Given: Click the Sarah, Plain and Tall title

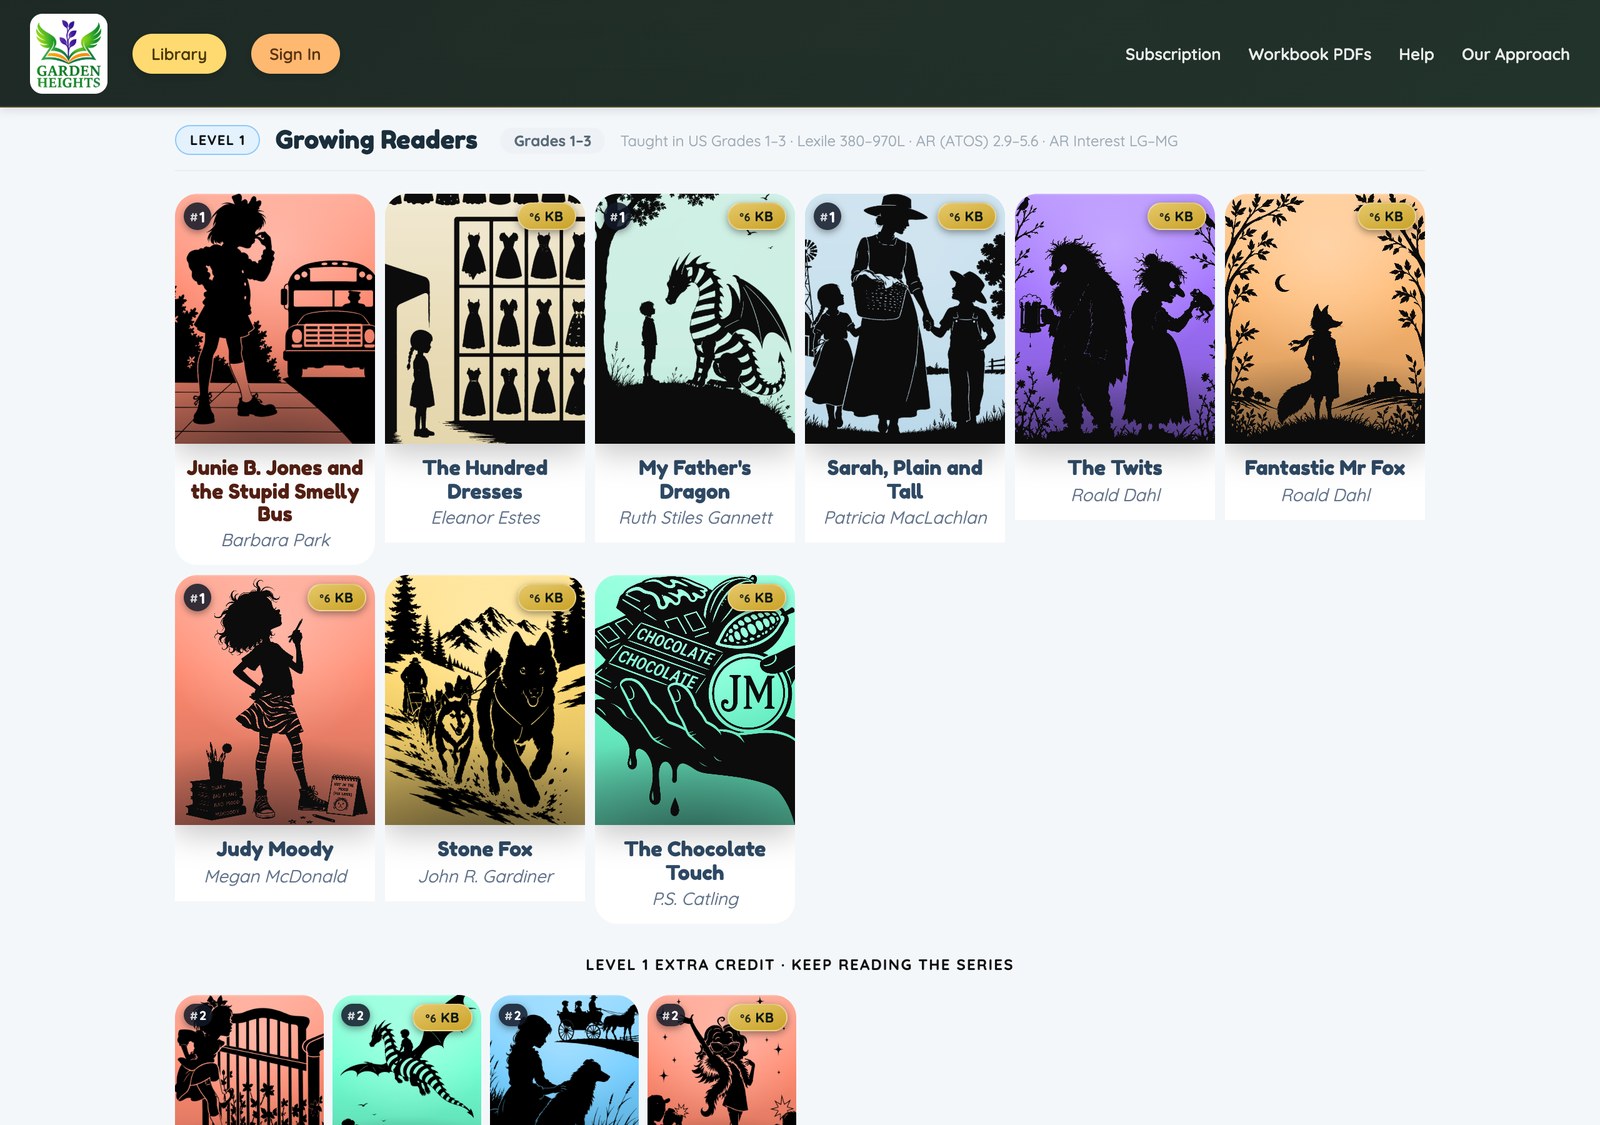Looking at the screenshot, I should [905, 480].
